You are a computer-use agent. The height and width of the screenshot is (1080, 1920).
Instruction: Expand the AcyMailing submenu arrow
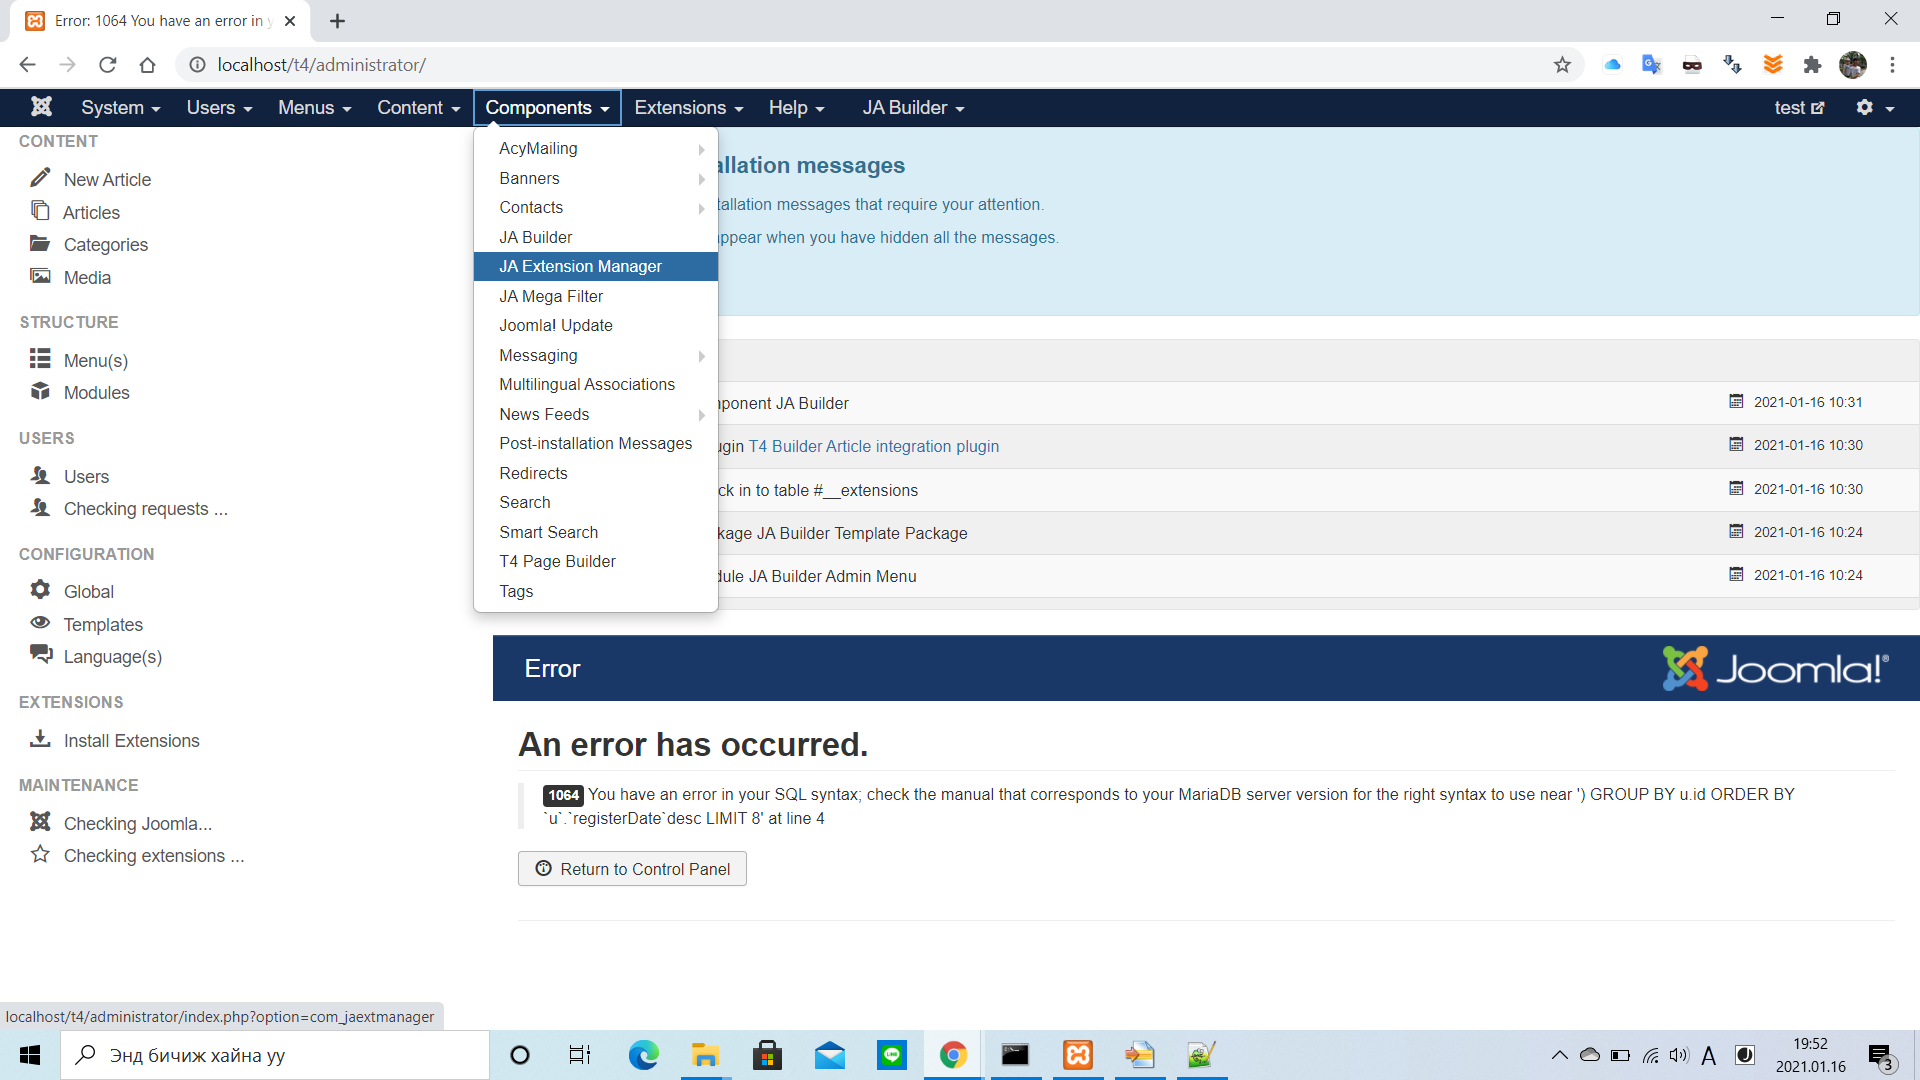point(701,149)
